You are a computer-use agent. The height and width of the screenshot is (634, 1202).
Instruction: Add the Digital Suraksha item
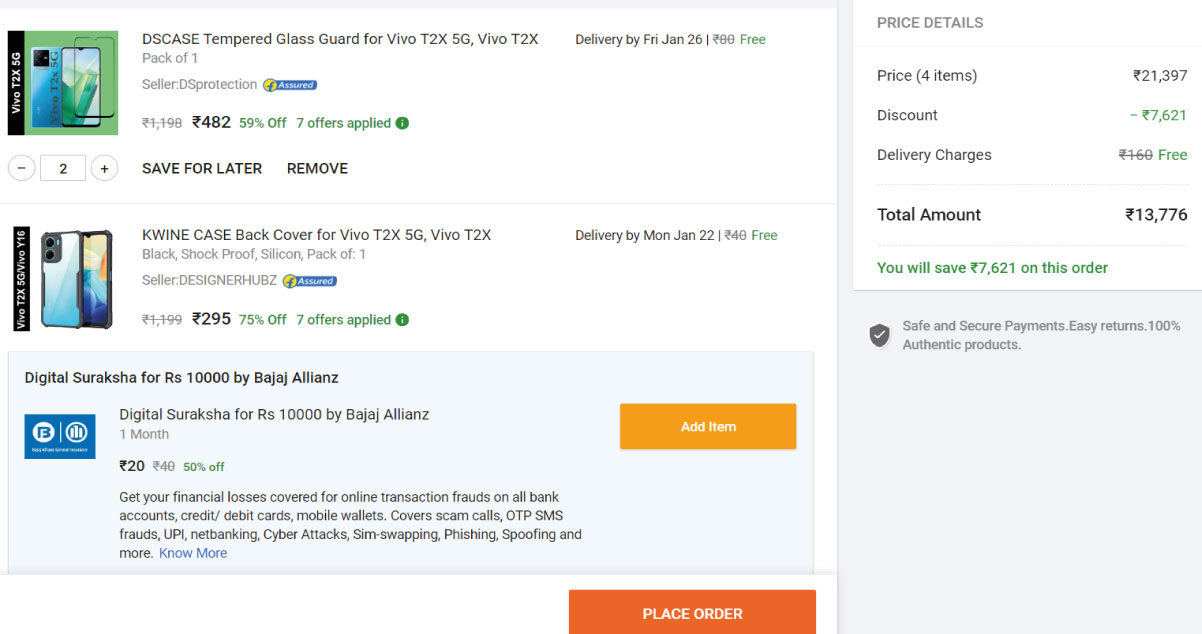tap(707, 426)
